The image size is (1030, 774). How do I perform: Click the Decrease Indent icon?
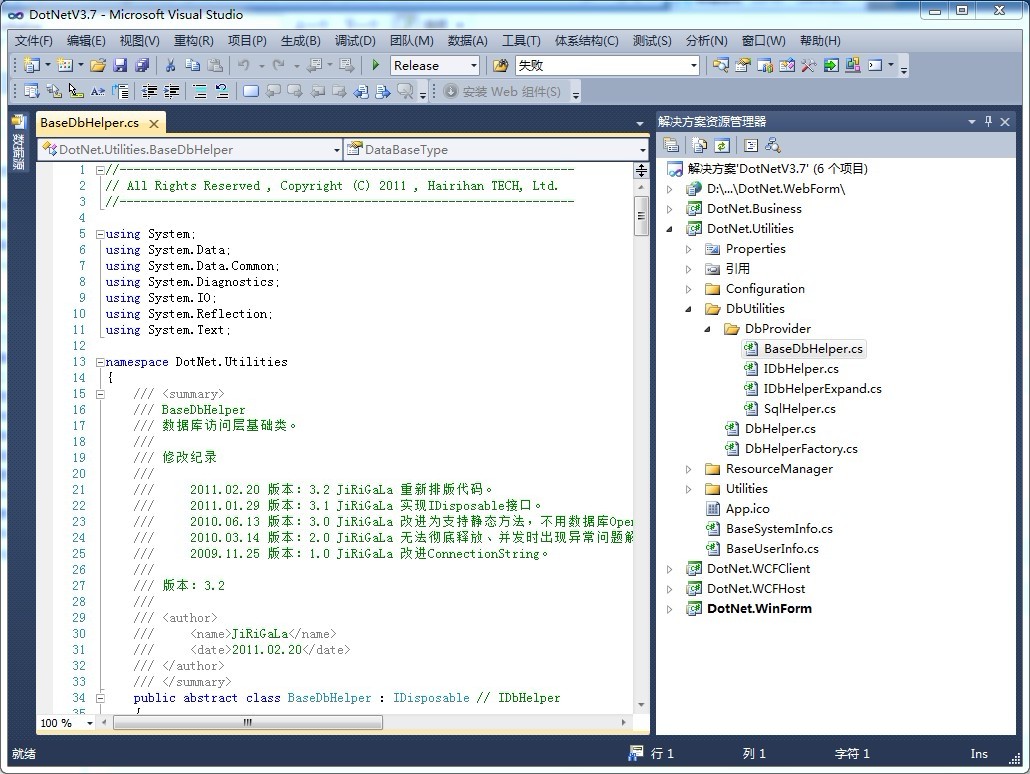150,91
